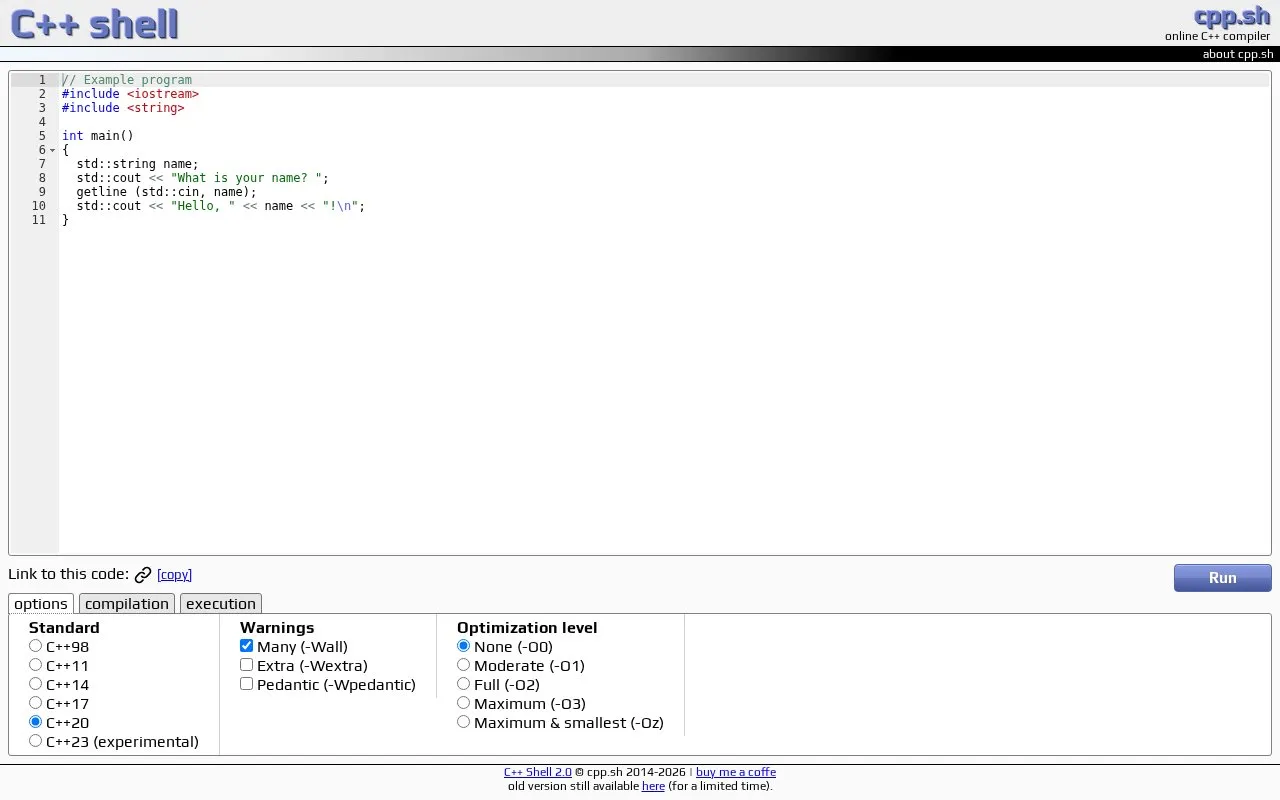Select Maximum (-O3) optimization
Image resolution: width=1280 pixels, height=800 pixels.
pos(464,703)
